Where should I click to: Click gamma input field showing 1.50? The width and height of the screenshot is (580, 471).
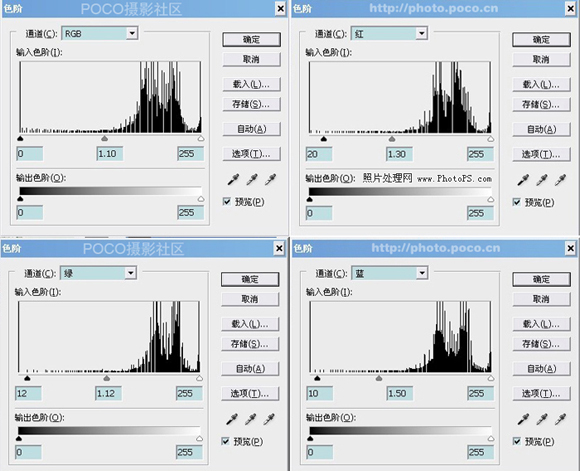(x=399, y=393)
